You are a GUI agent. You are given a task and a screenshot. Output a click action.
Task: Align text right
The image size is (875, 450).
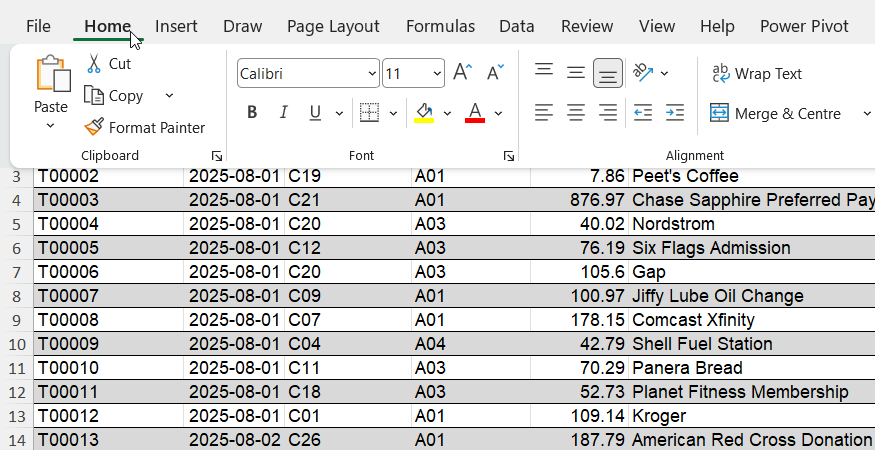pos(608,113)
